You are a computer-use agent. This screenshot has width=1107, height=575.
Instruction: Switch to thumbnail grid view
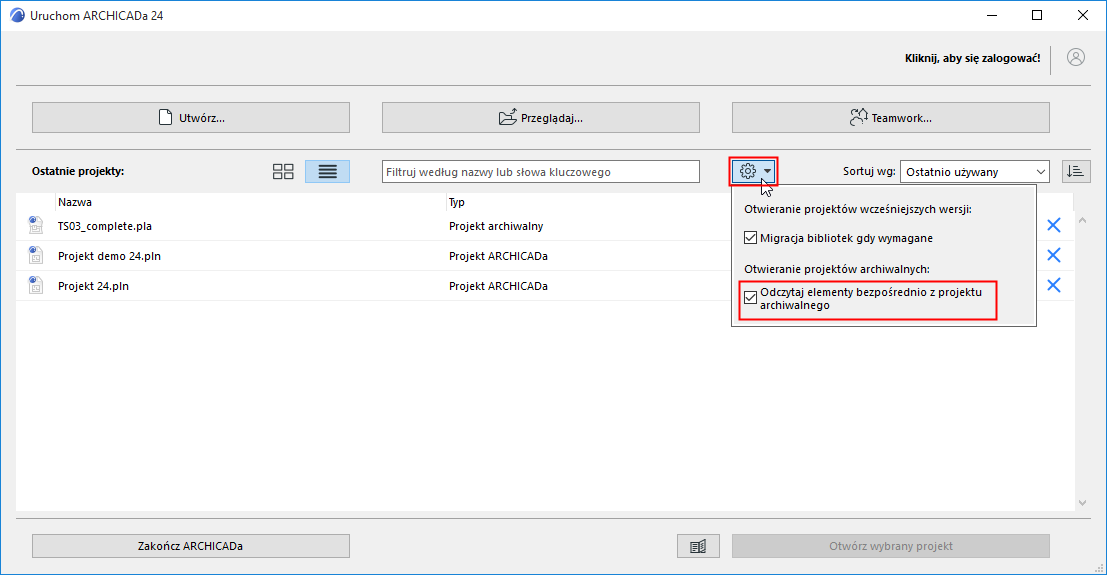[283, 172]
